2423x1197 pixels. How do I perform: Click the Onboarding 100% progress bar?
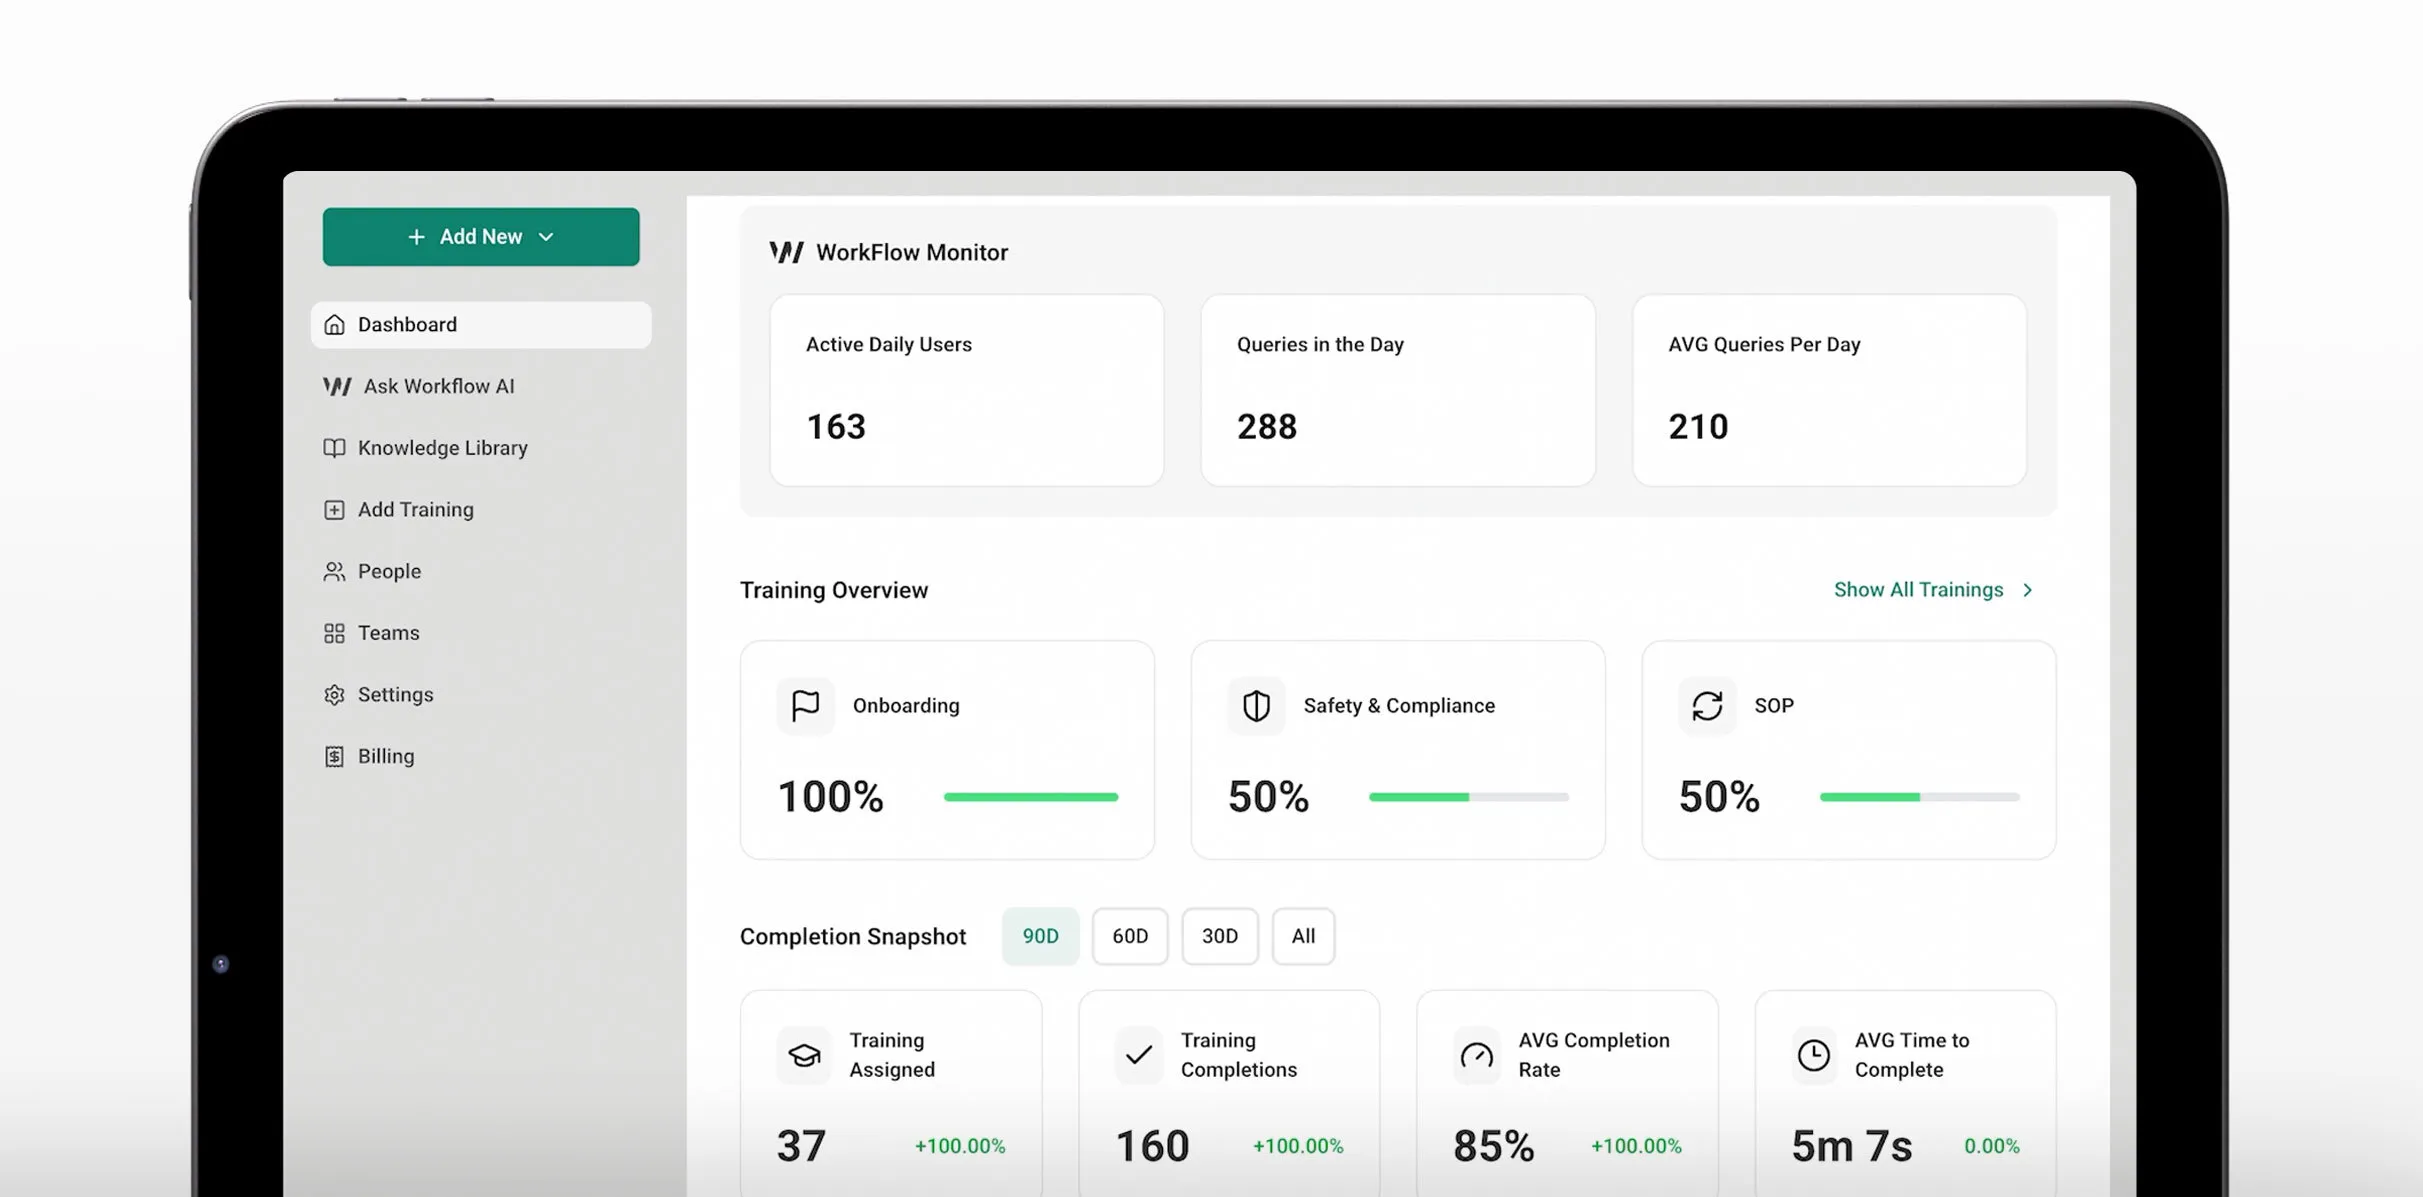pos(1031,796)
